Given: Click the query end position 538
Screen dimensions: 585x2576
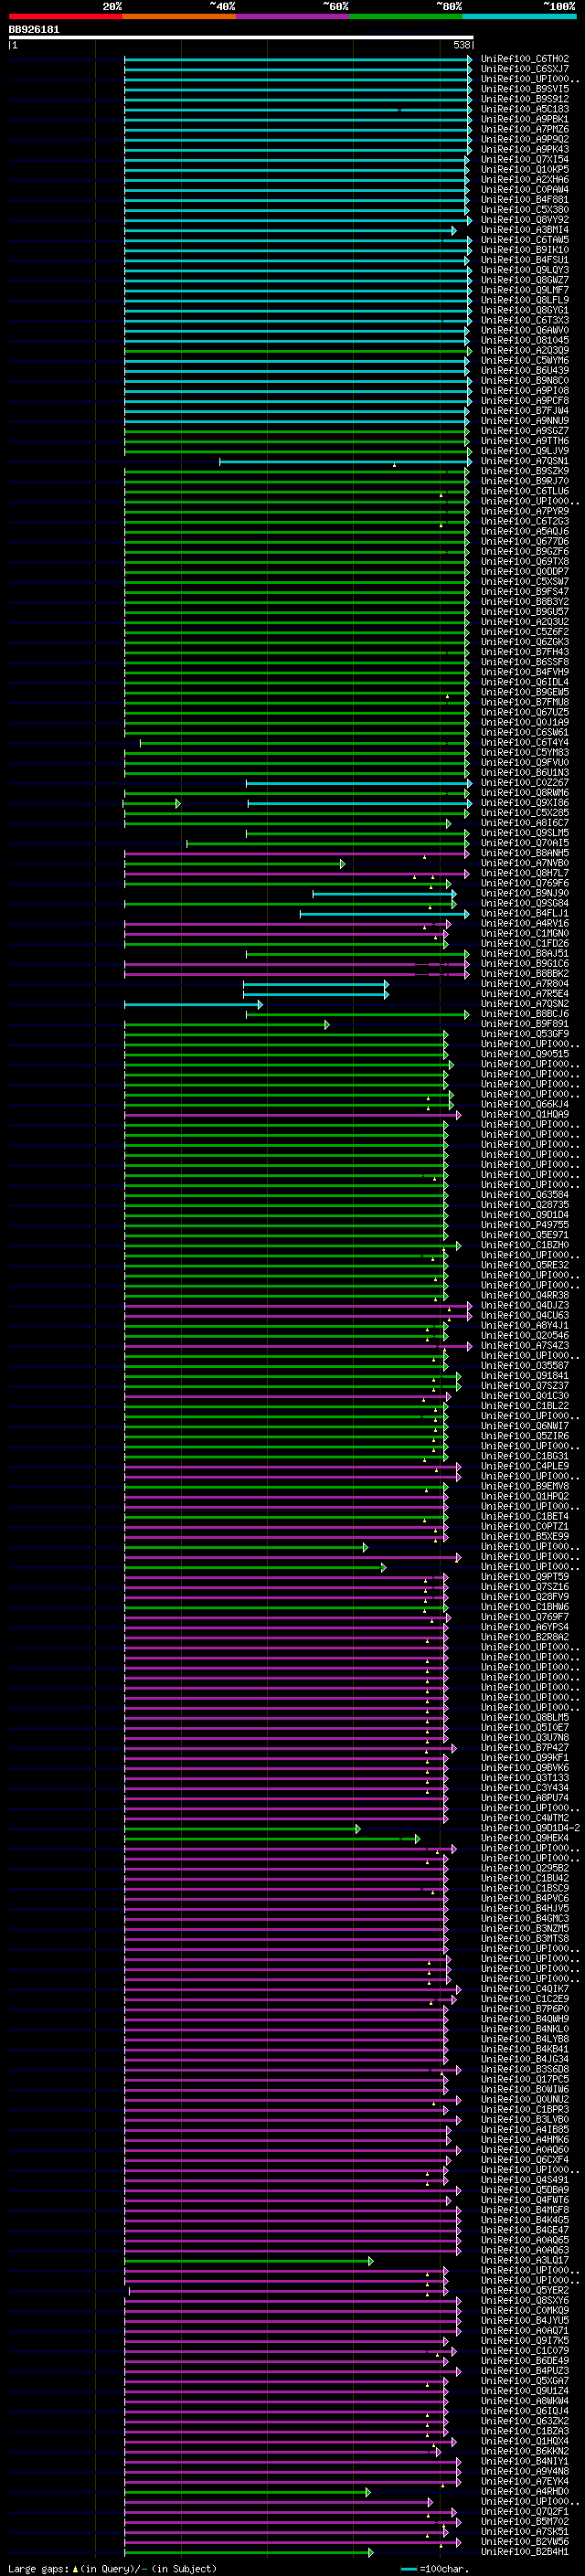Looking at the screenshot, I should 462,45.
